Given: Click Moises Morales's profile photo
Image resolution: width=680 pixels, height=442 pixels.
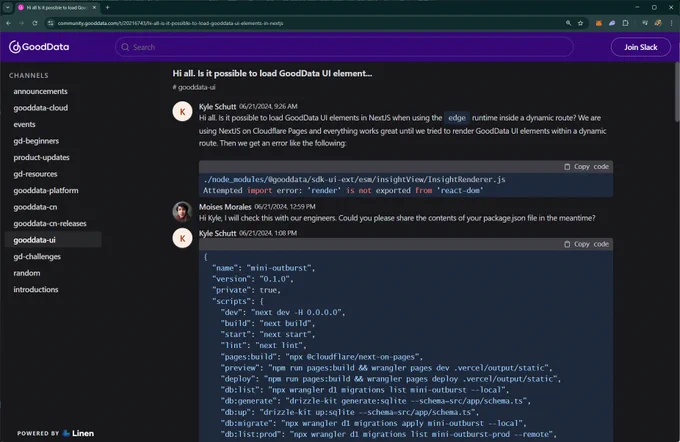Looking at the screenshot, I should pos(183,212).
